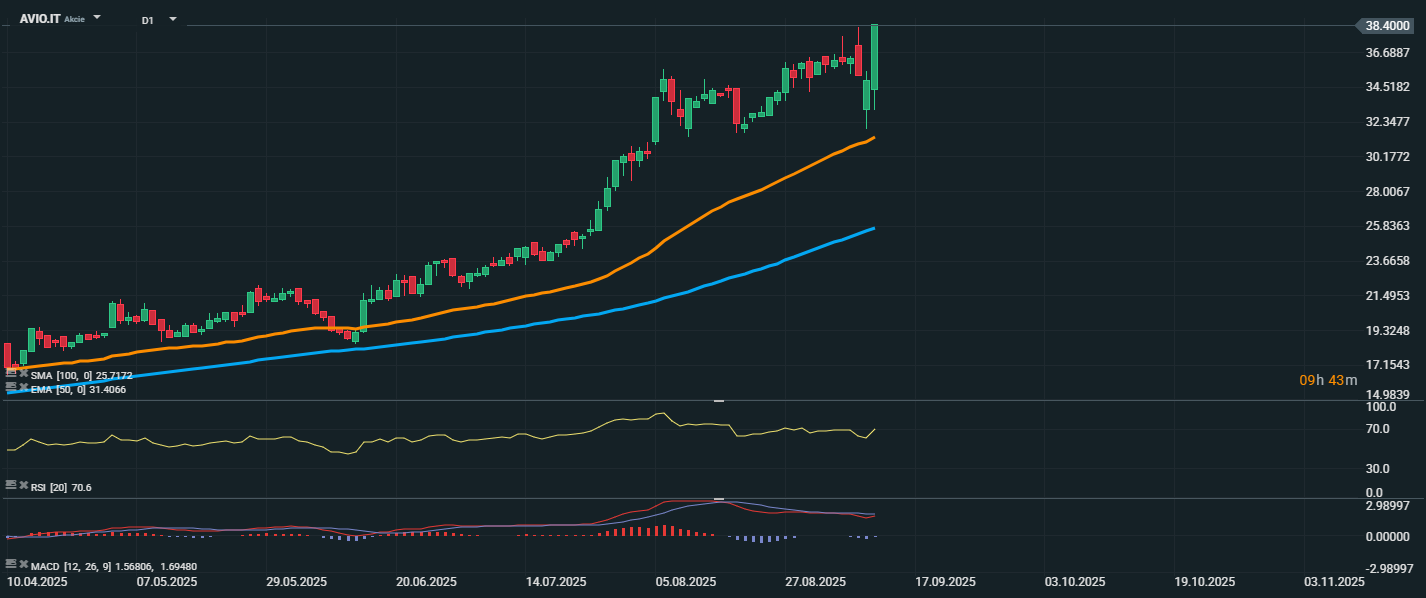
Task: Click the RSI 70.0 axis label
Action: click(1378, 429)
